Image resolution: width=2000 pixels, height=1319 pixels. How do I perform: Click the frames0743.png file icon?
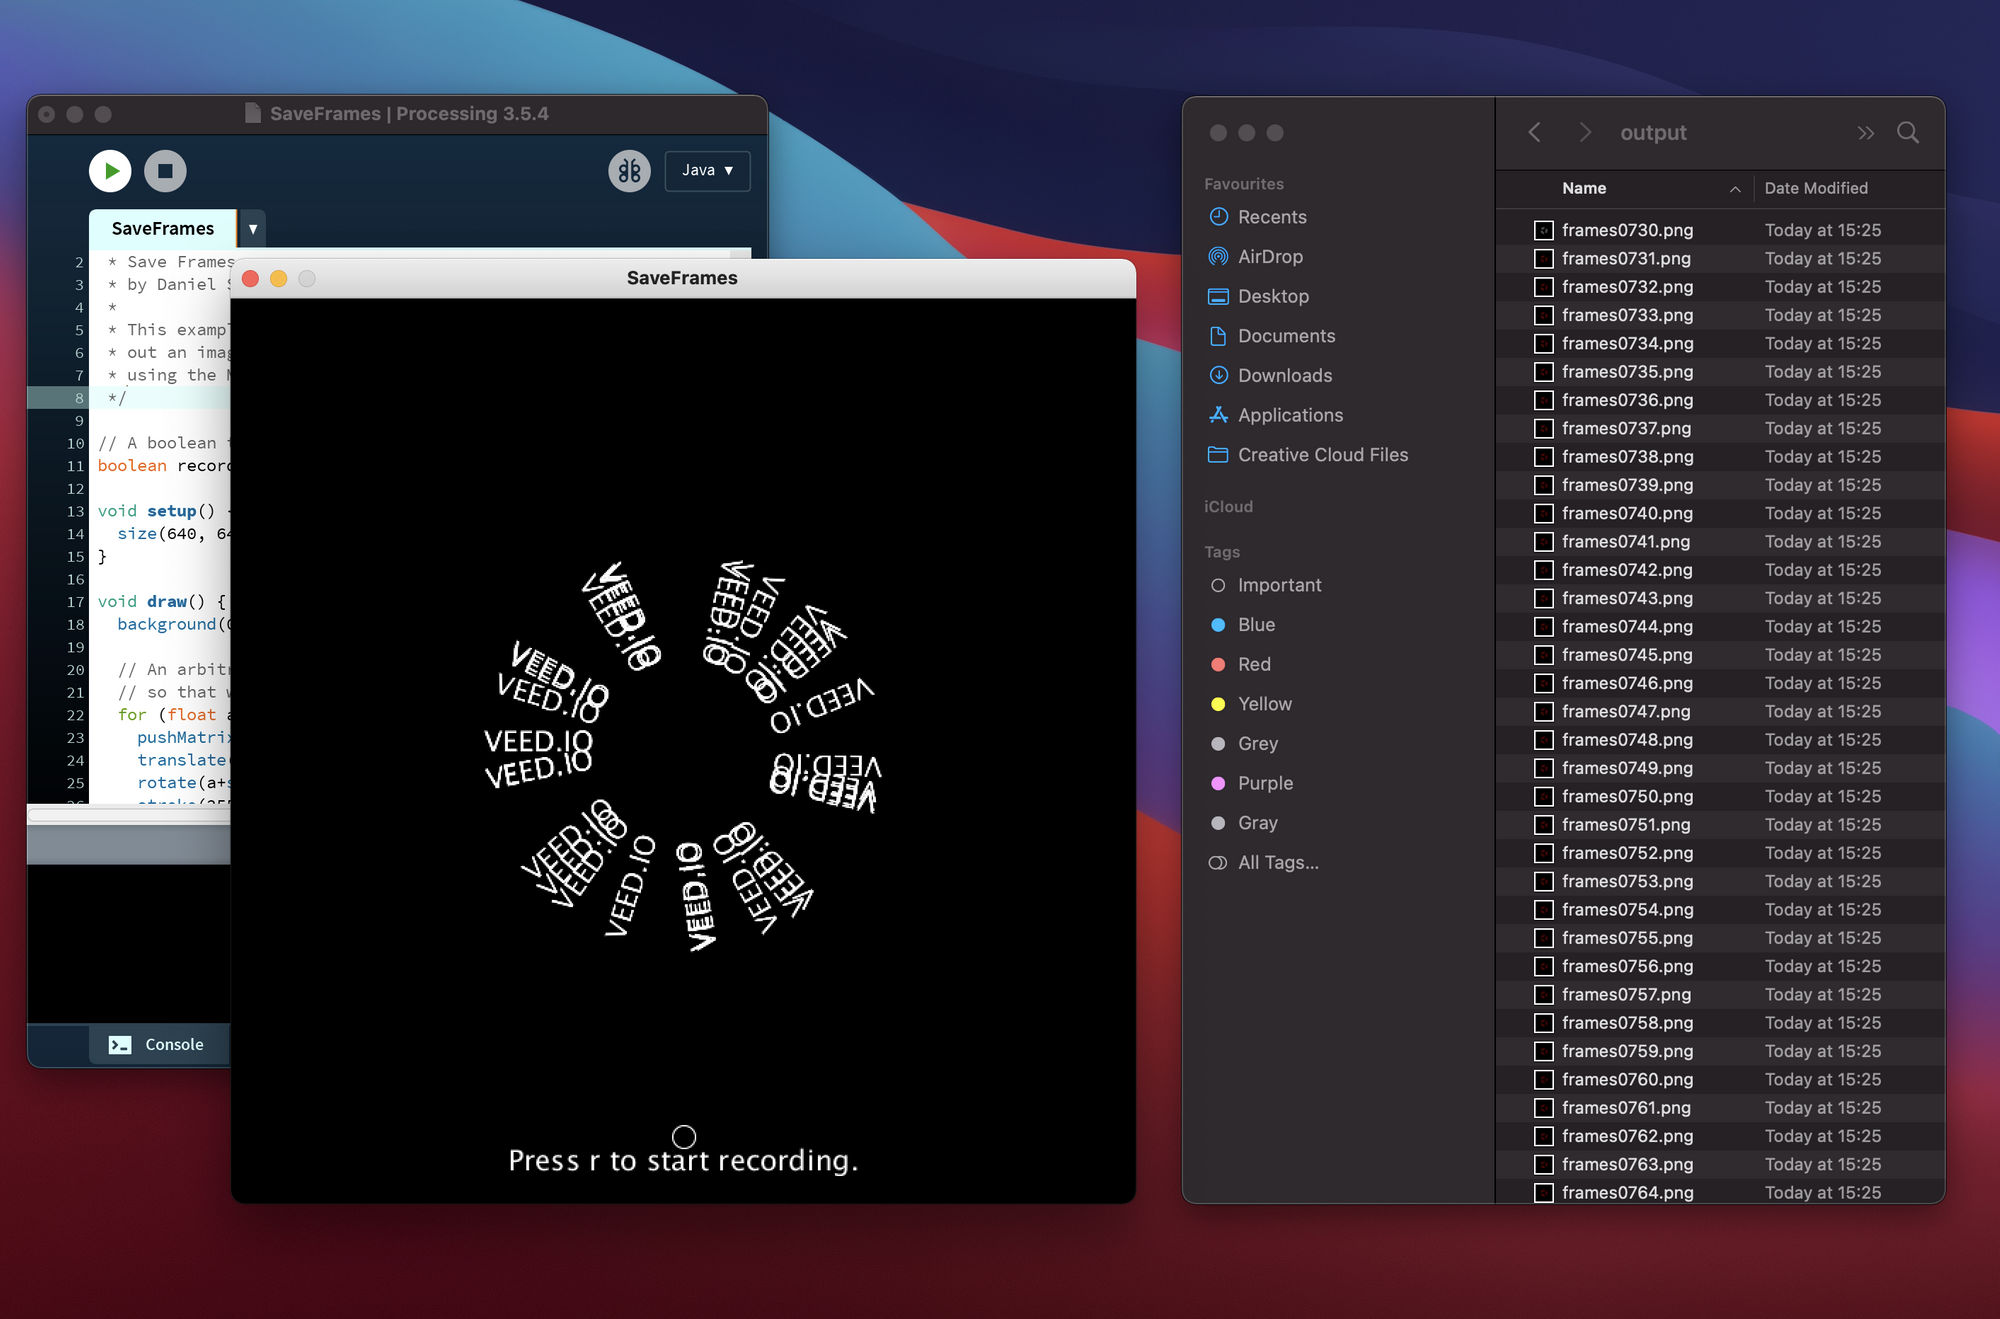pyautogui.click(x=1544, y=598)
